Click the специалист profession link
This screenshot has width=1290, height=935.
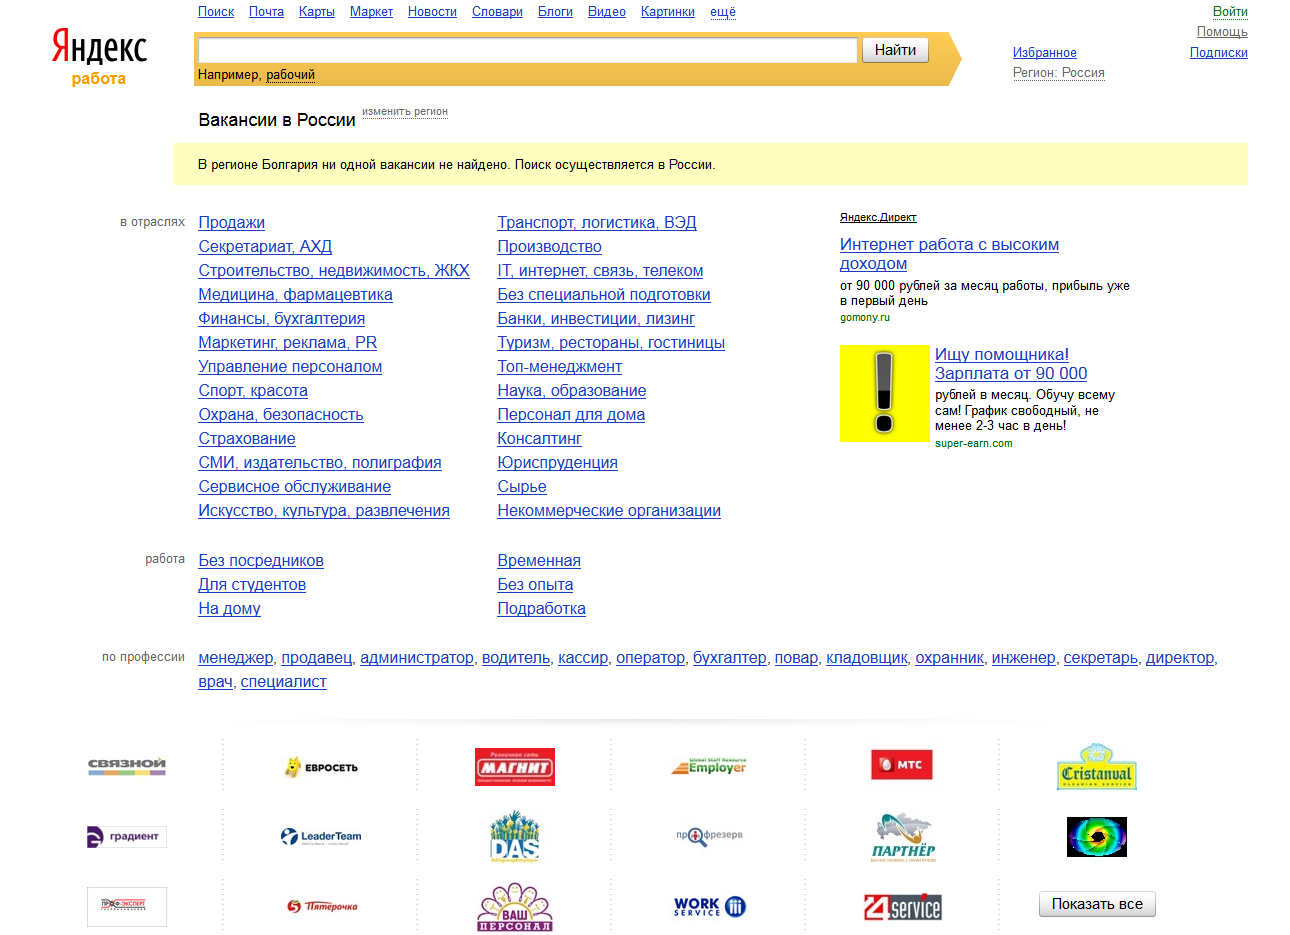(284, 682)
